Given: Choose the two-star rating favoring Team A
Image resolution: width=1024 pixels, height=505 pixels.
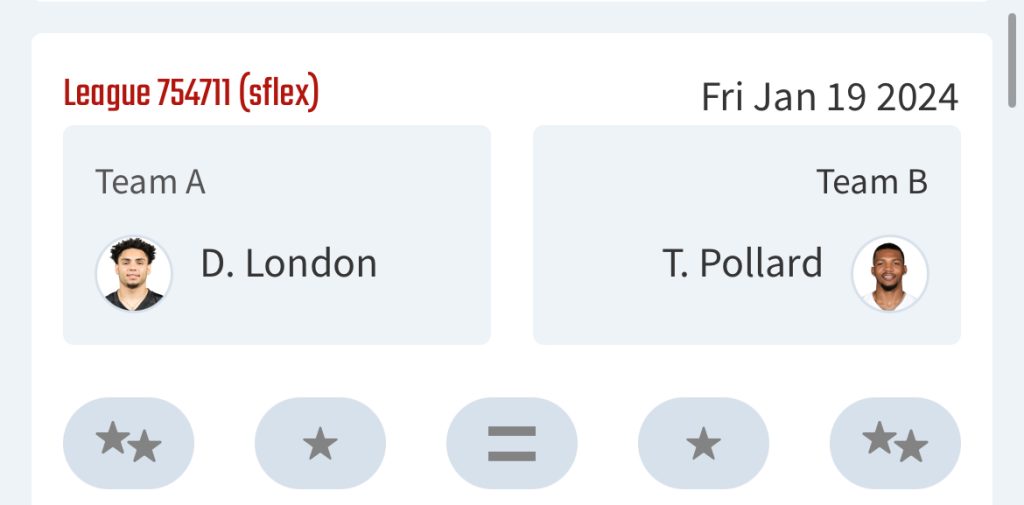Looking at the screenshot, I should (x=128, y=443).
